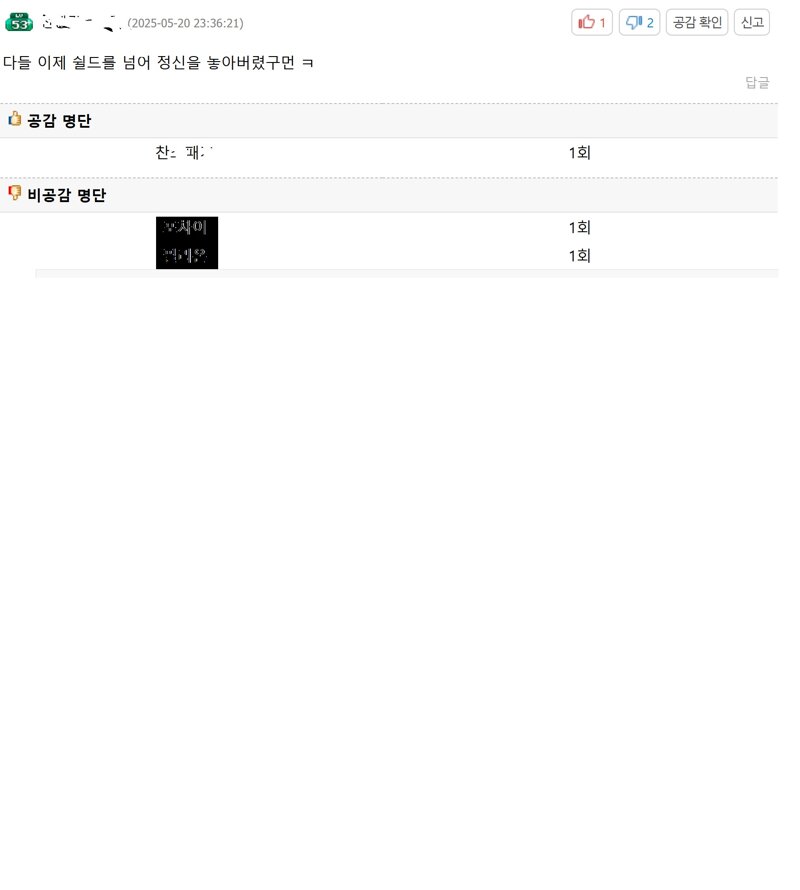Viewport: 800px width, 890px height.
Task: Click the comment text 다들 이제 쉴드를
Action: 59,62
